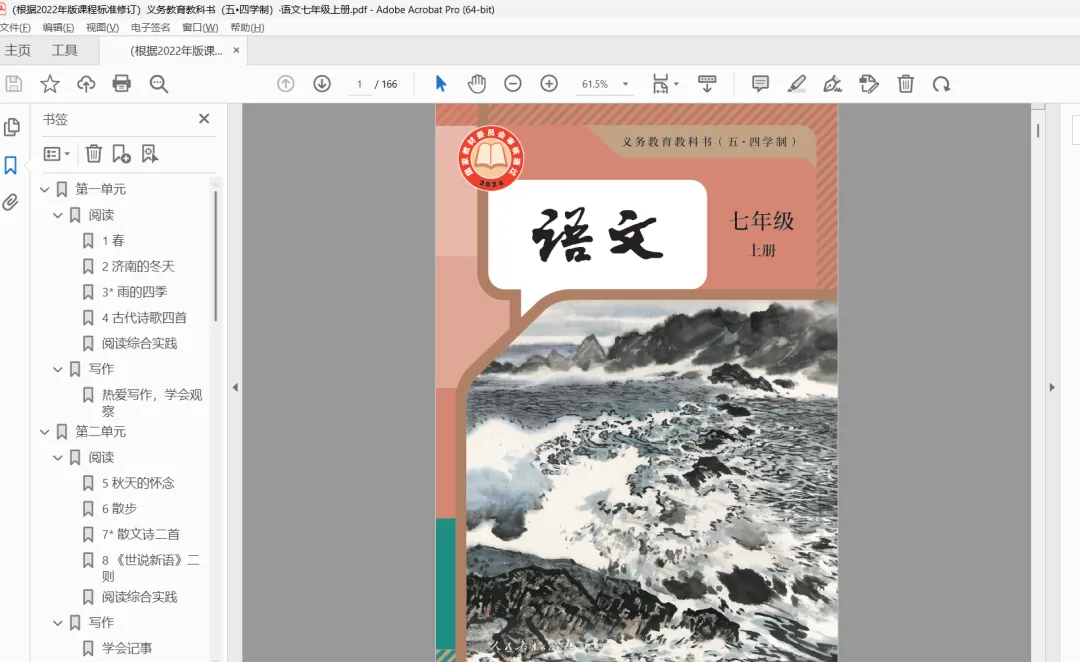Go to next page arrow
The image size is (1080, 662).
(322, 84)
